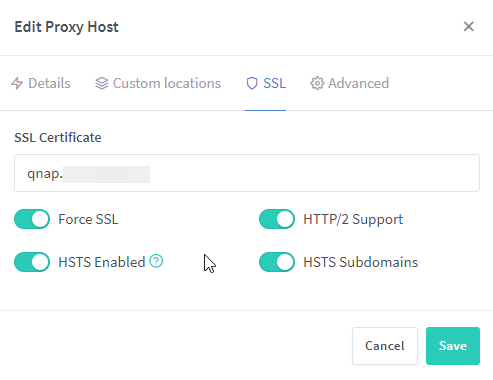Toggle the HSTS Enabled switch
The width and height of the screenshot is (493, 380).
point(32,262)
